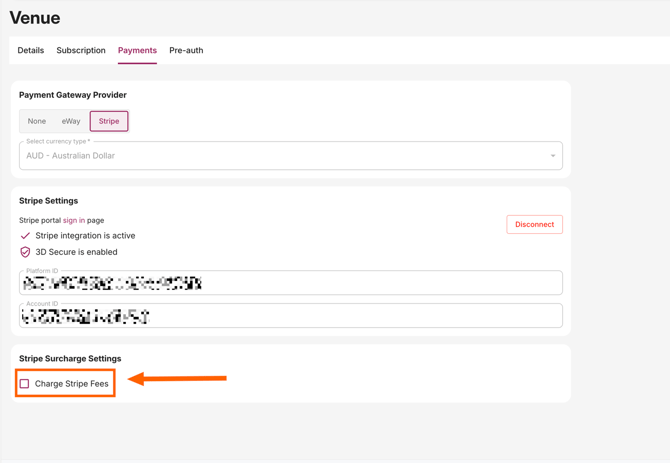670x463 pixels.
Task: Select None as payment gateway provider
Action: 37,121
